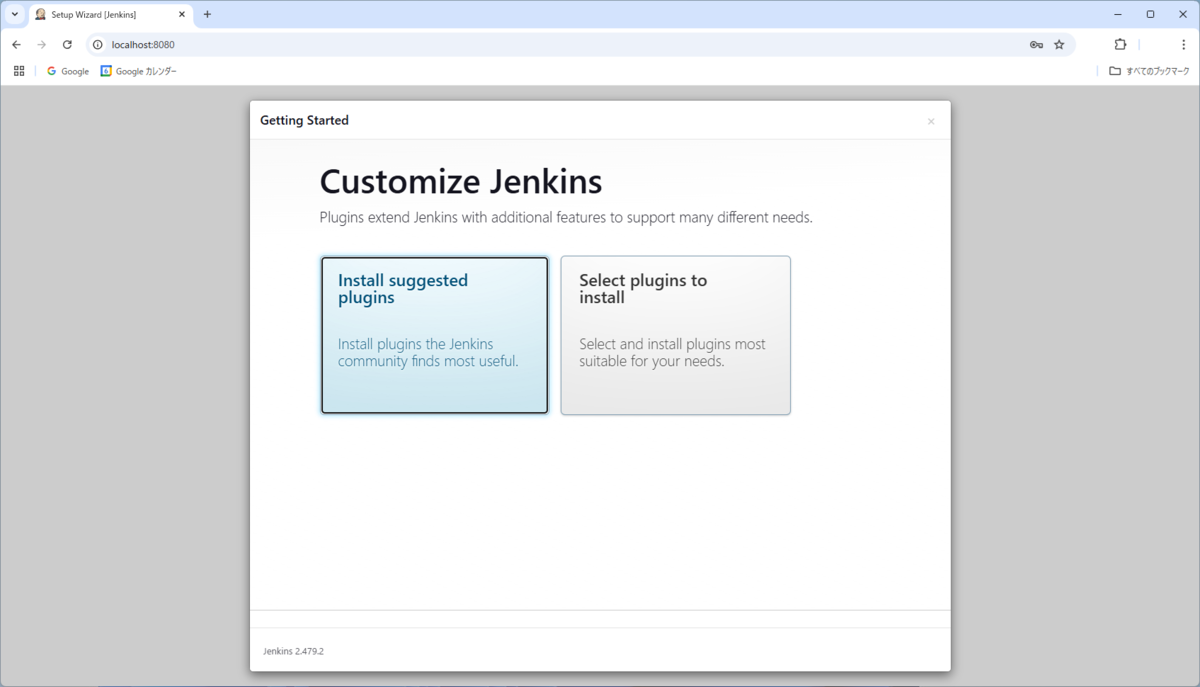Click the Customize Jenkins heading

461,182
